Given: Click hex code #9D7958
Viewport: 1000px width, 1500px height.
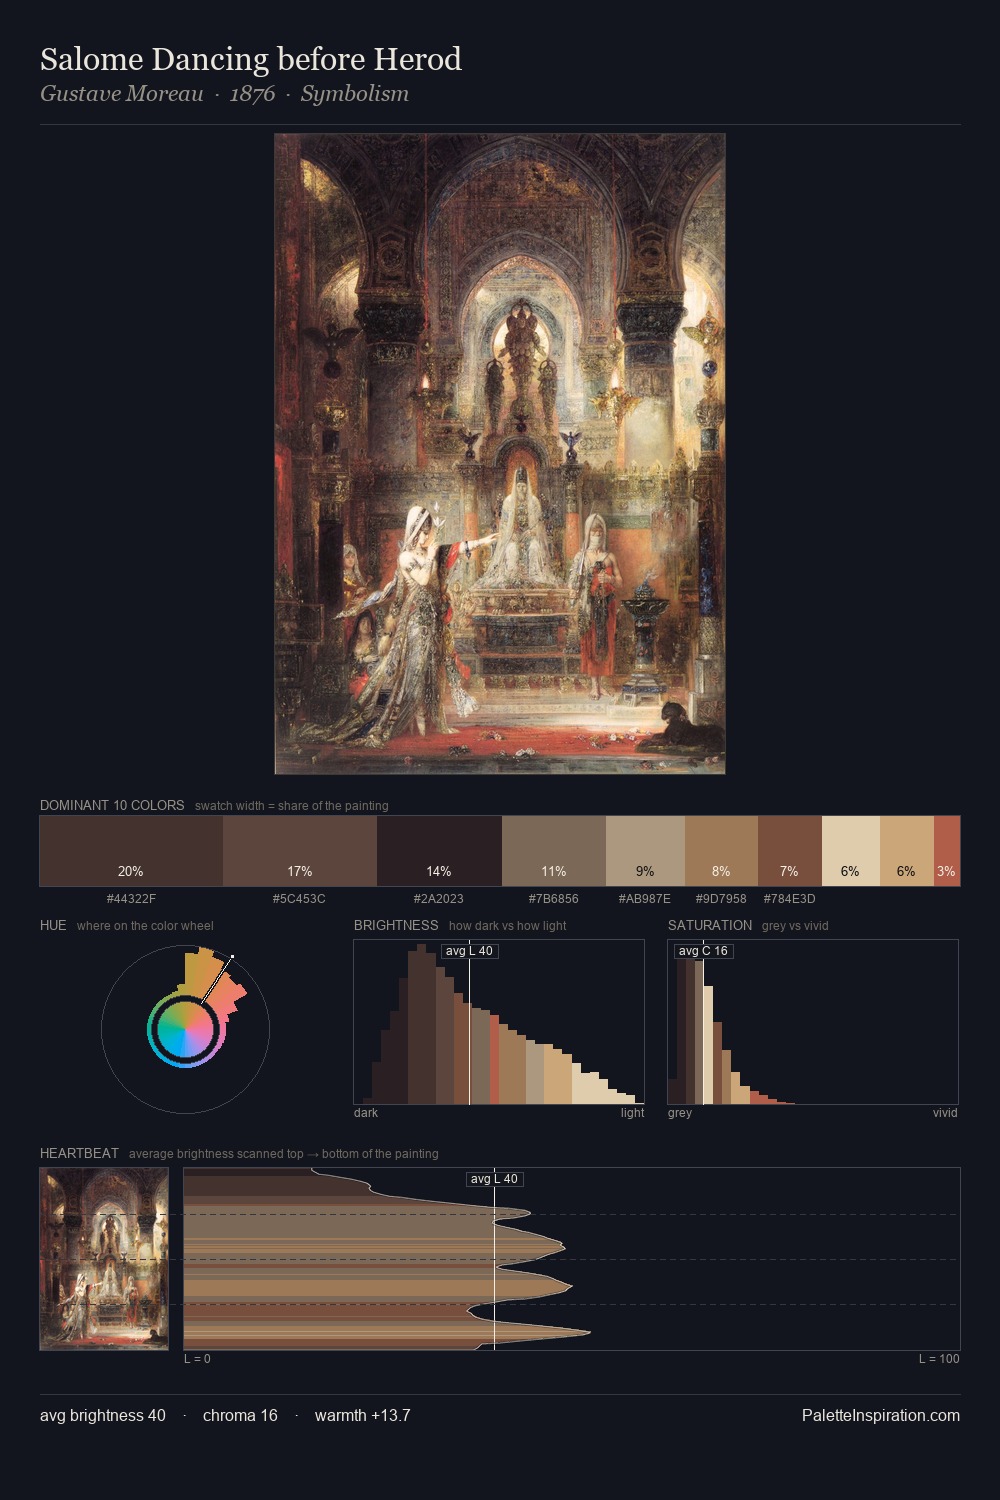Looking at the screenshot, I should [721, 899].
